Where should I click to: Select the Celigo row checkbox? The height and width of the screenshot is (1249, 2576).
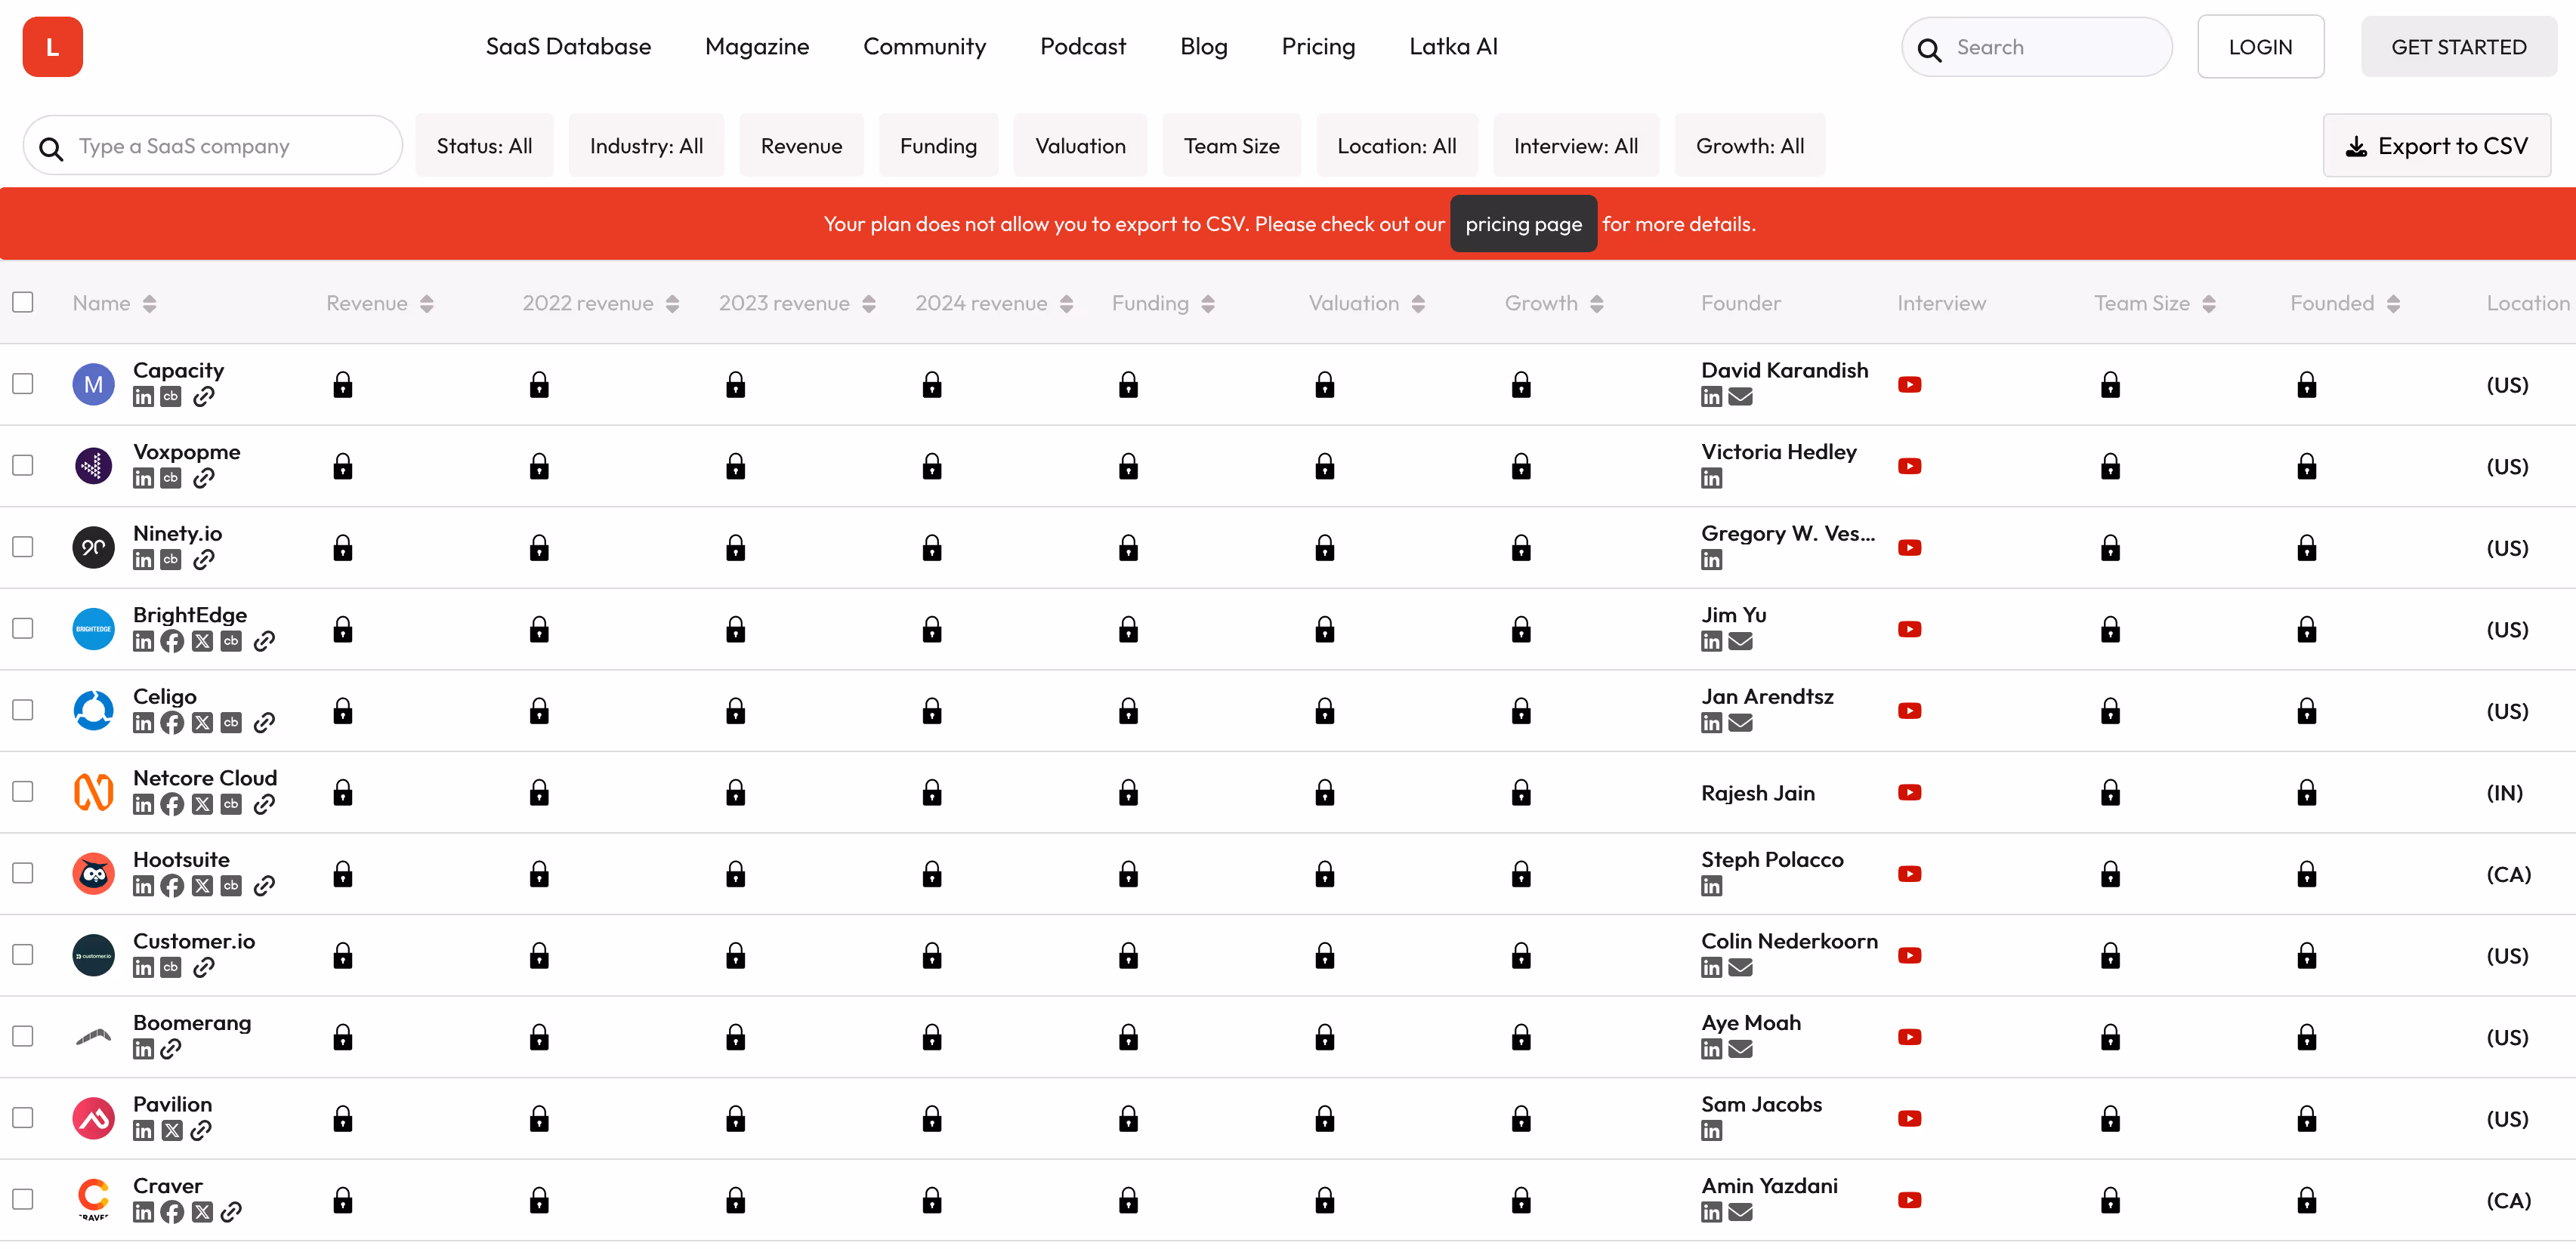tap(23, 710)
